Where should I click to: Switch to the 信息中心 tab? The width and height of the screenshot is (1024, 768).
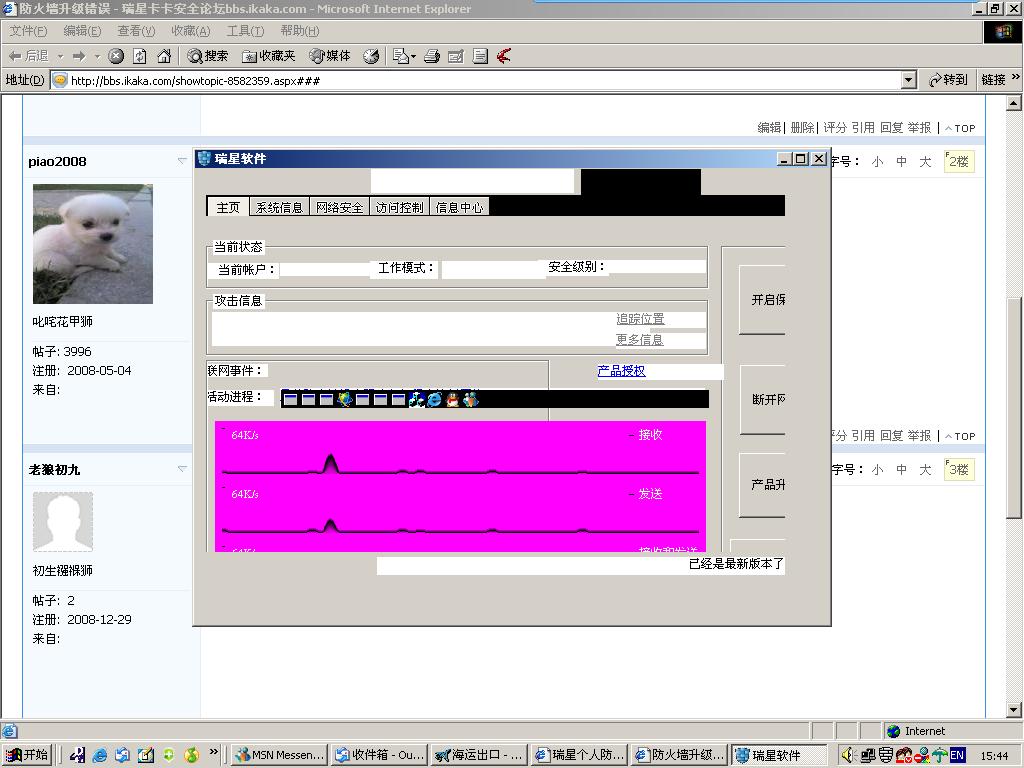[x=460, y=208]
